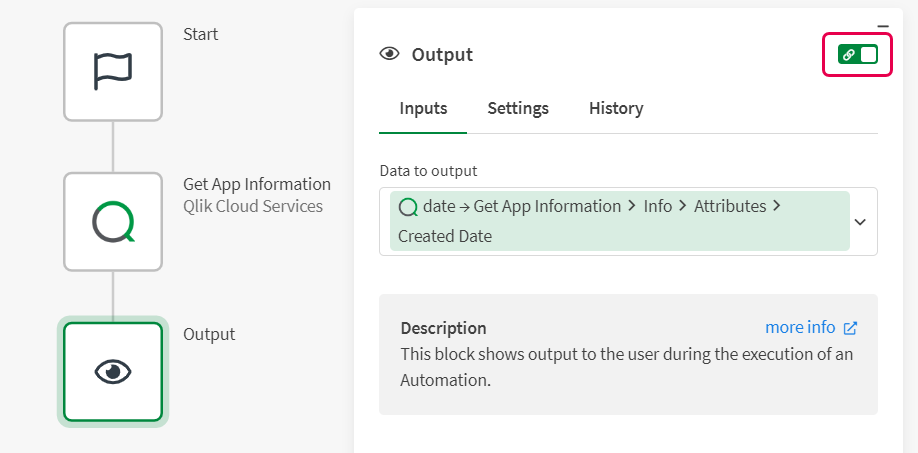Image resolution: width=918 pixels, height=453 pixels.
Task: Switch to the Settings tab
Action: 518,108
